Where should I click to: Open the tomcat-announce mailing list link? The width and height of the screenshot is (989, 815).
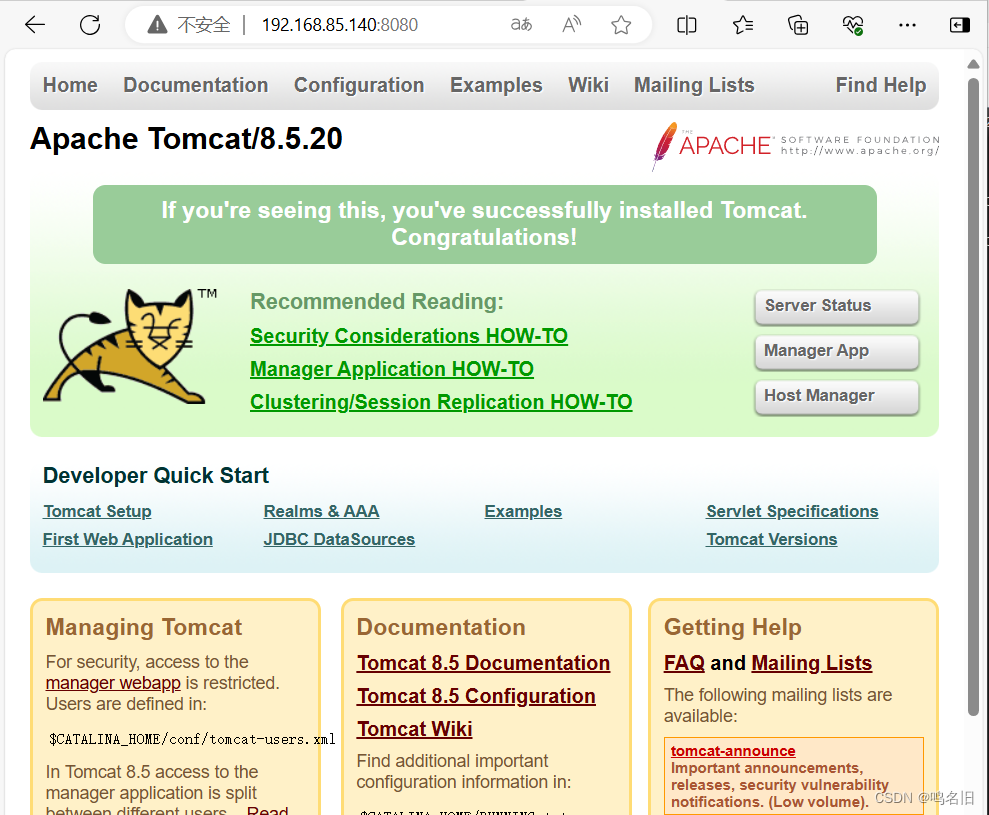pyautogui.click(x=733, y=751)
